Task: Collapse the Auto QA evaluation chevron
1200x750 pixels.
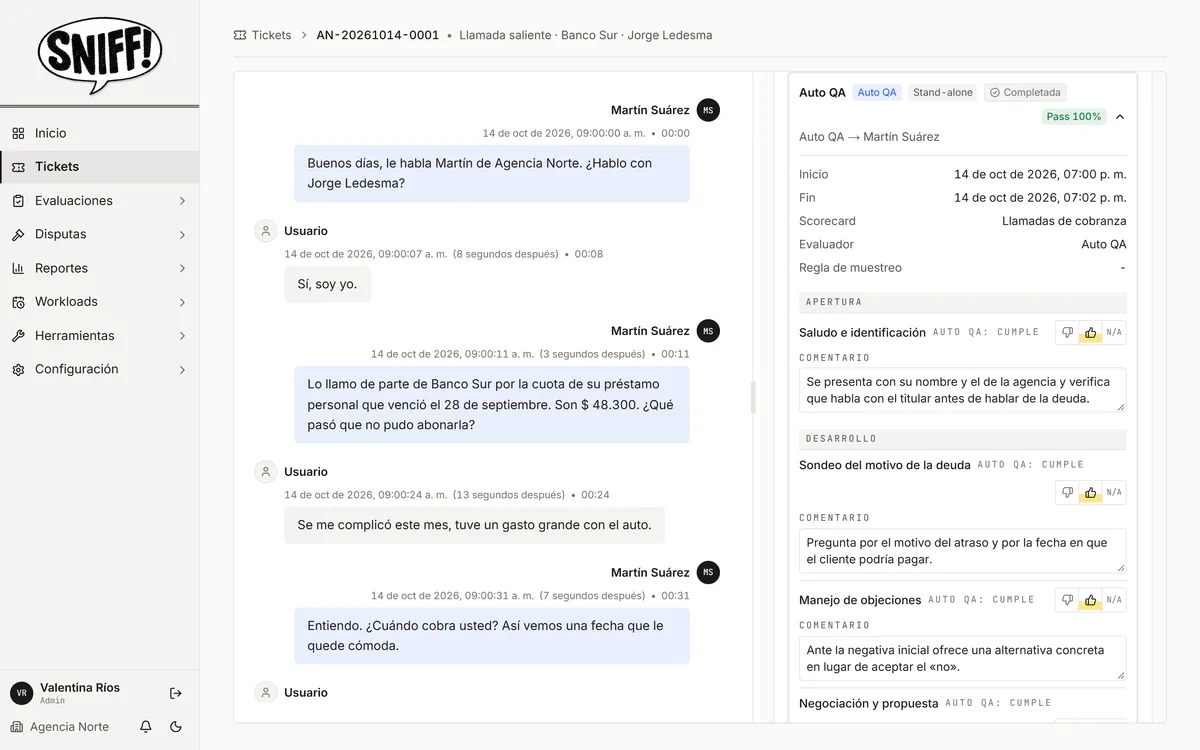Action: point(1119,117)
